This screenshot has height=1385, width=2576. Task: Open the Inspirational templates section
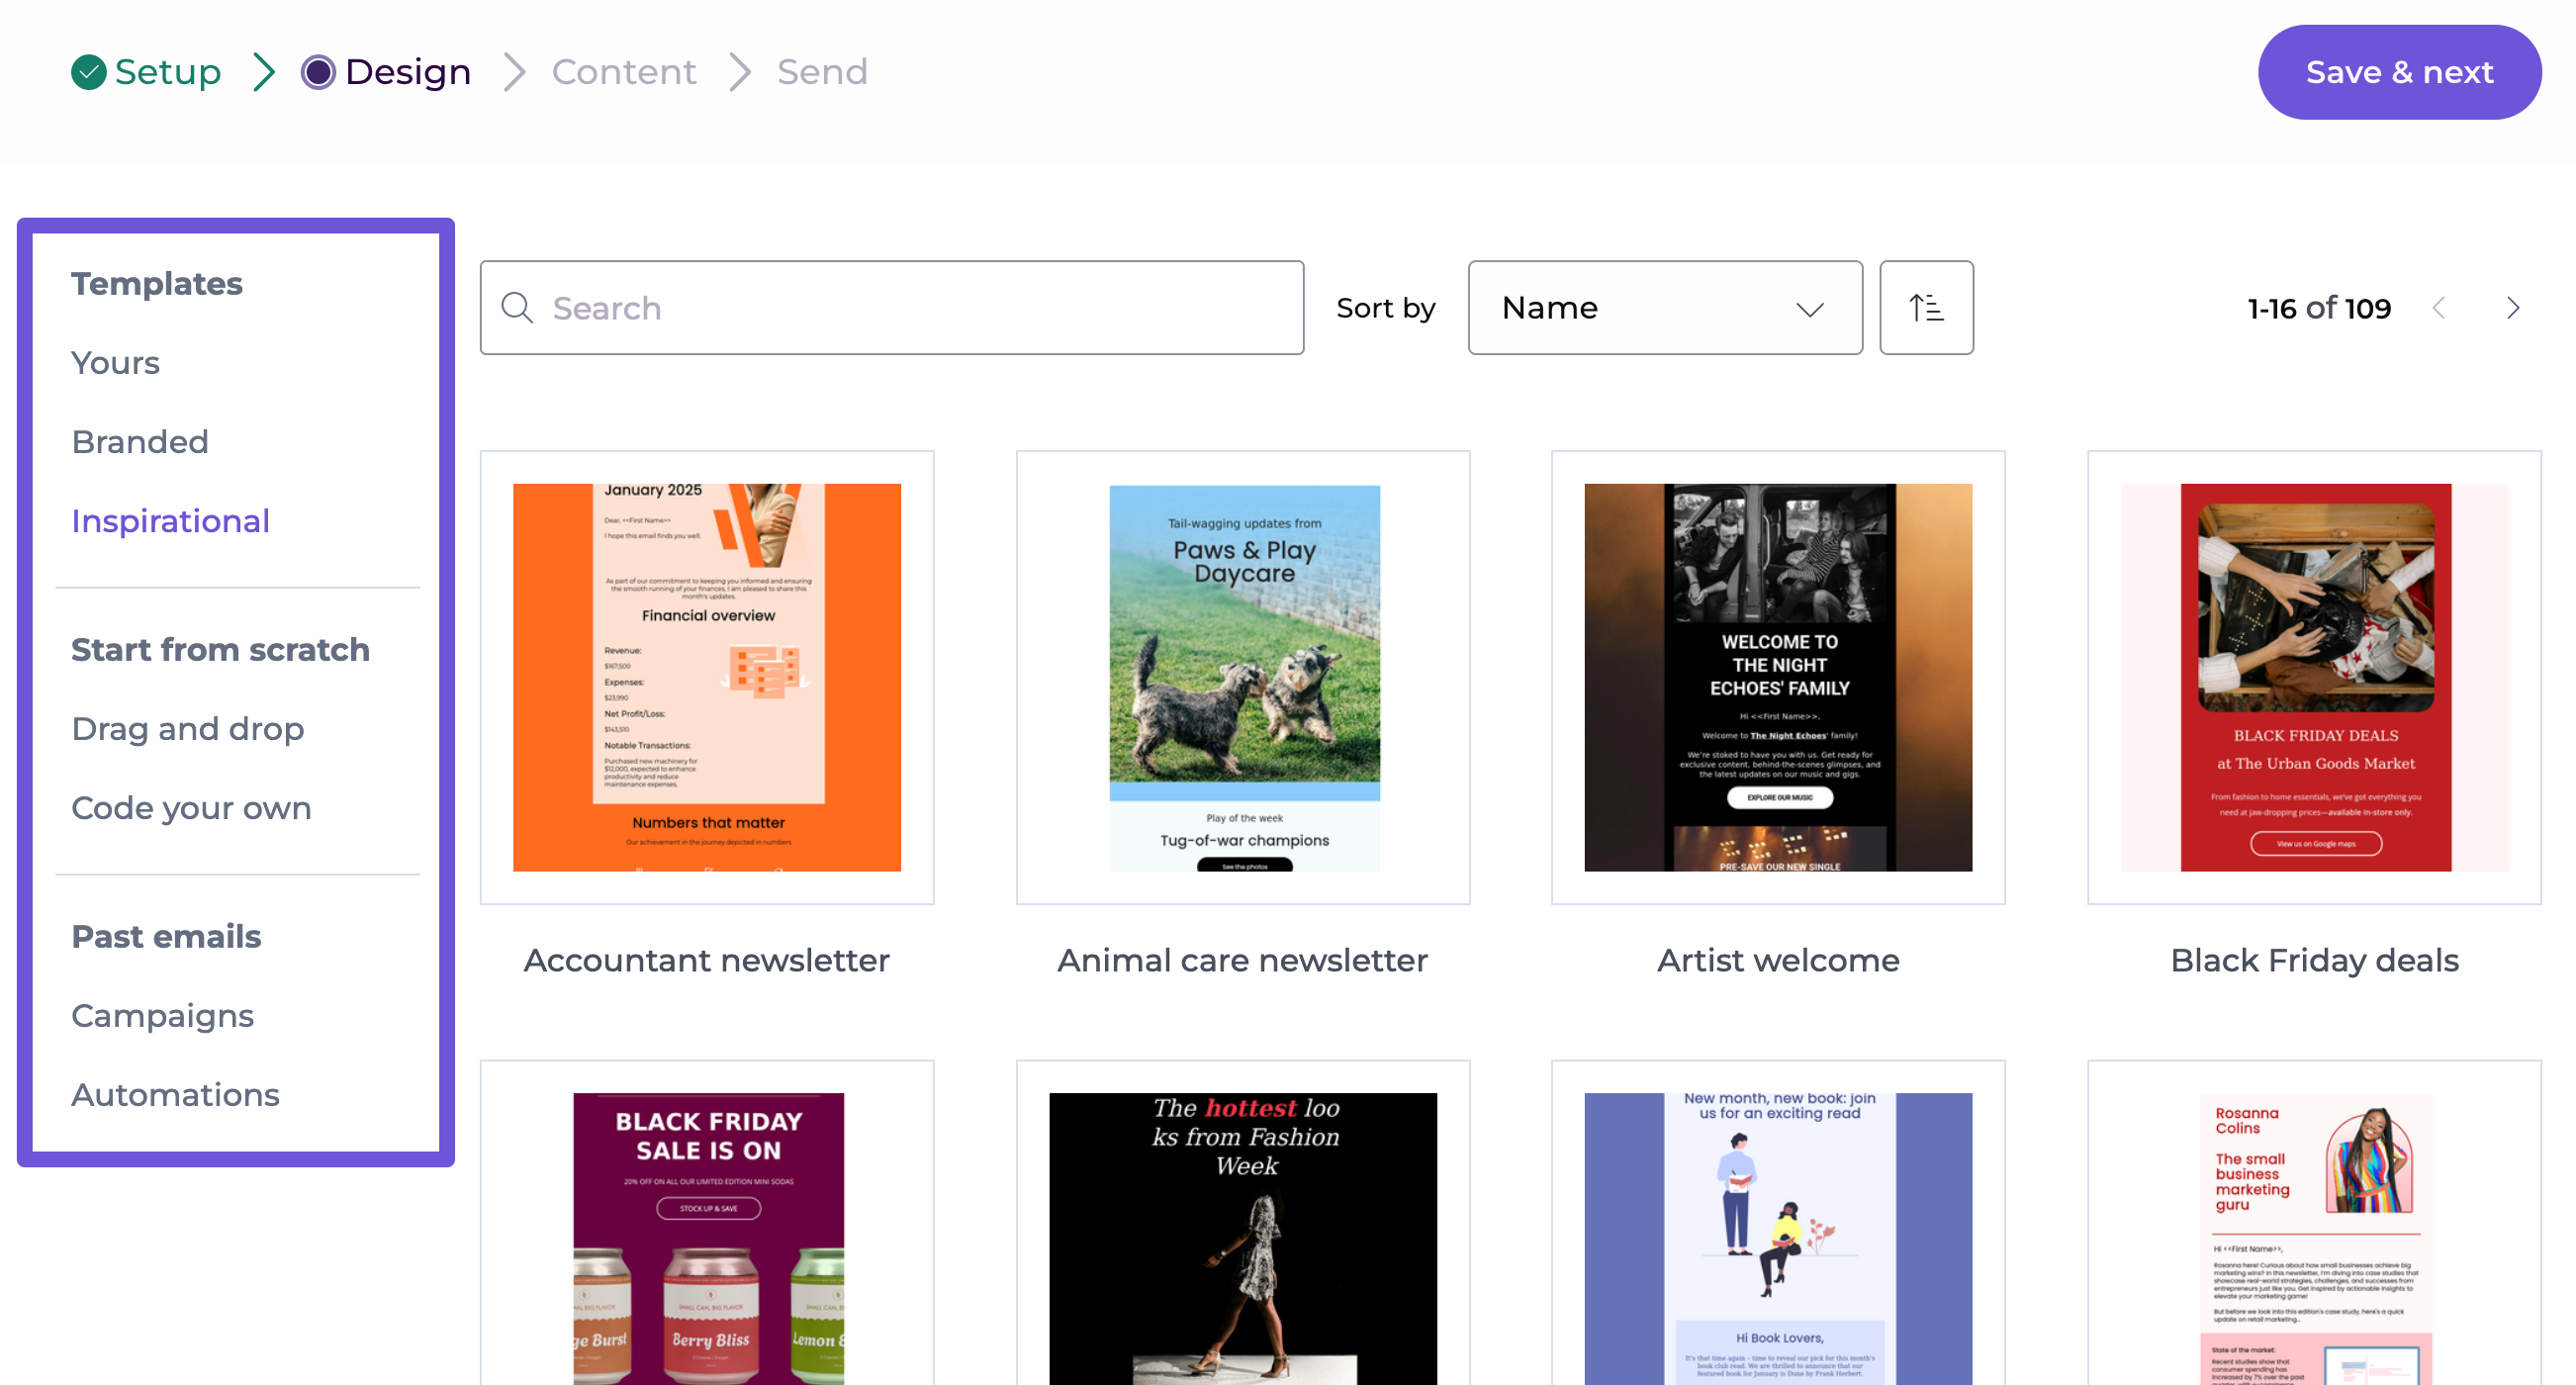tap(171, 521)
